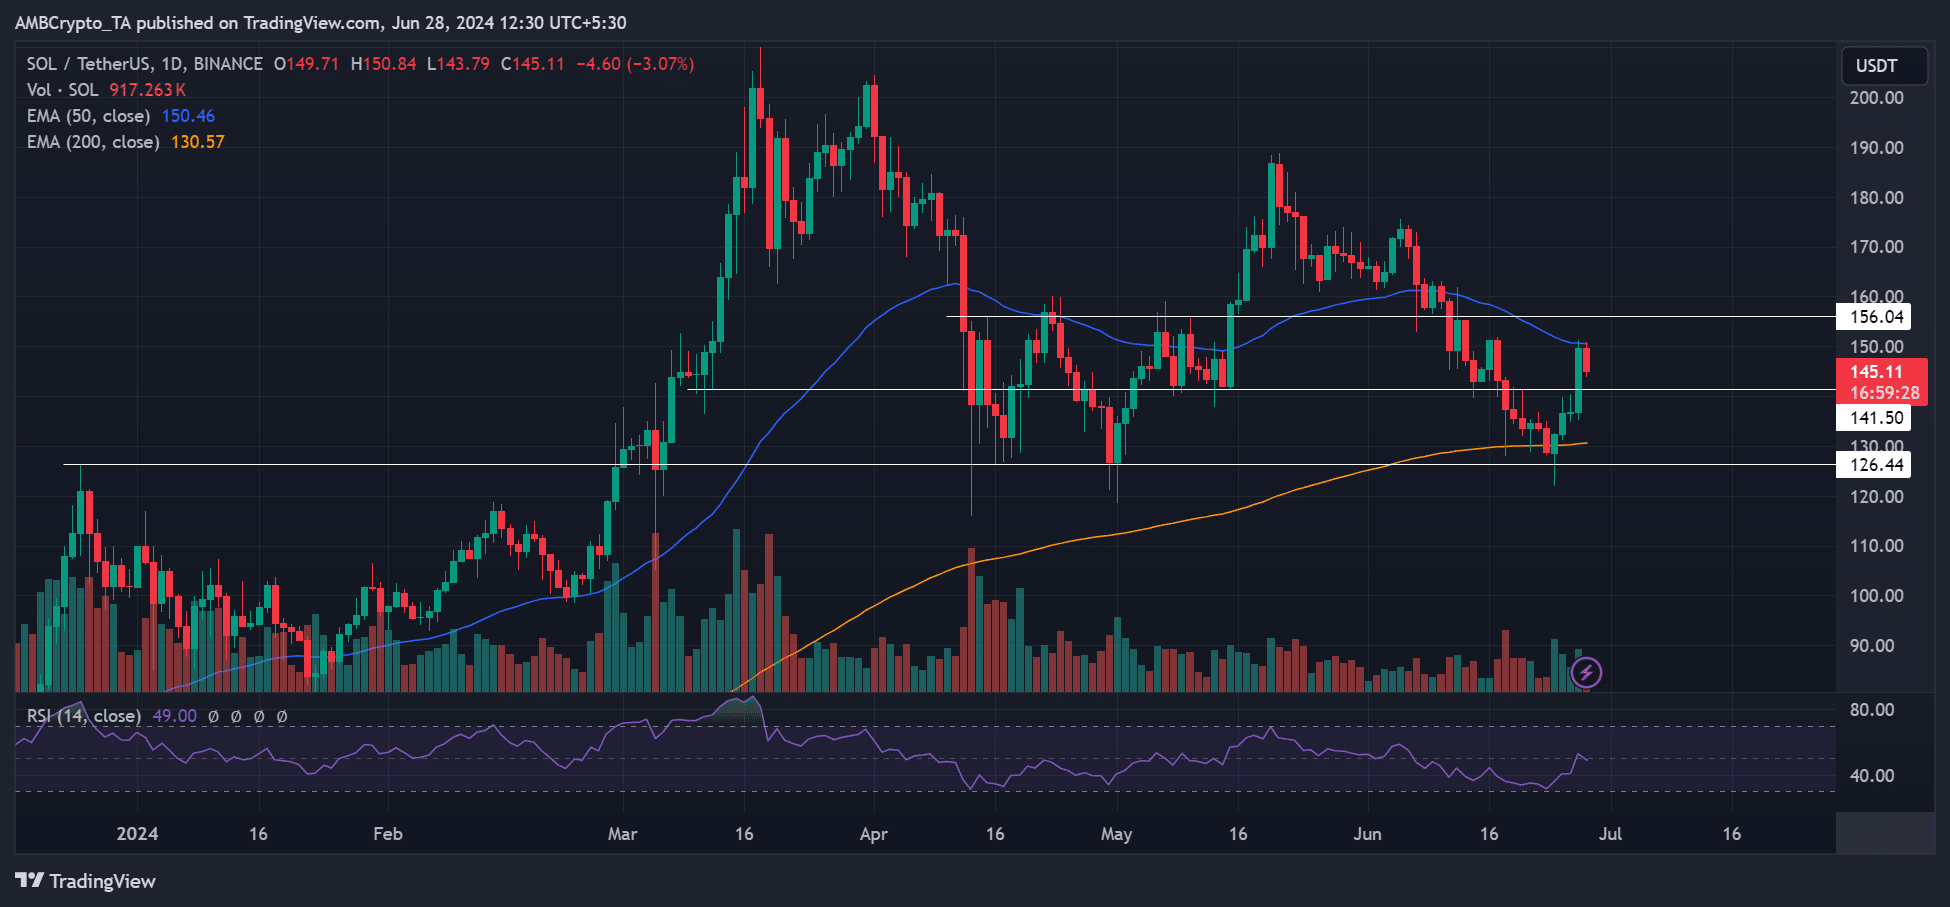This screenshot has width=1950, height=907.
Task: Click the close price C145.11
Action: [533, 64]
